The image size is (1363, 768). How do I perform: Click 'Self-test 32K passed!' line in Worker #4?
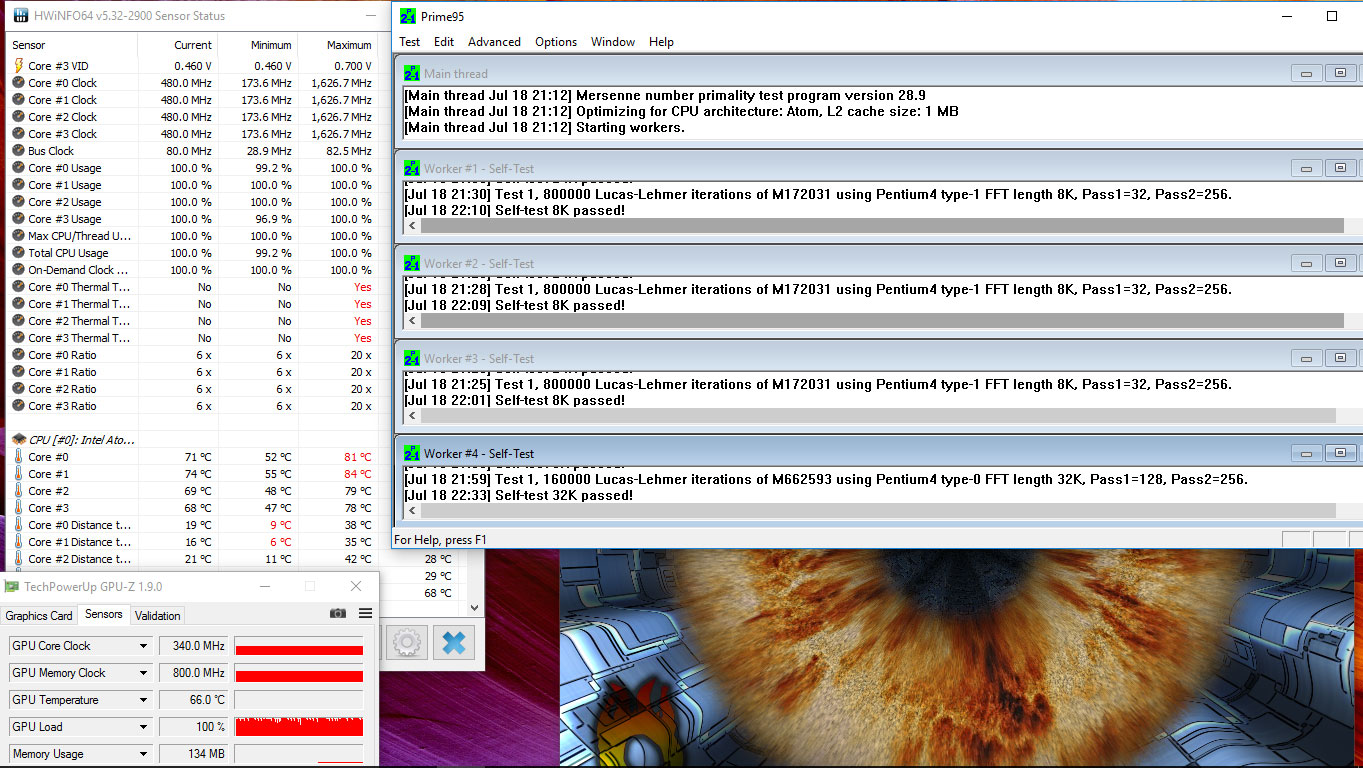pos(519,495)
